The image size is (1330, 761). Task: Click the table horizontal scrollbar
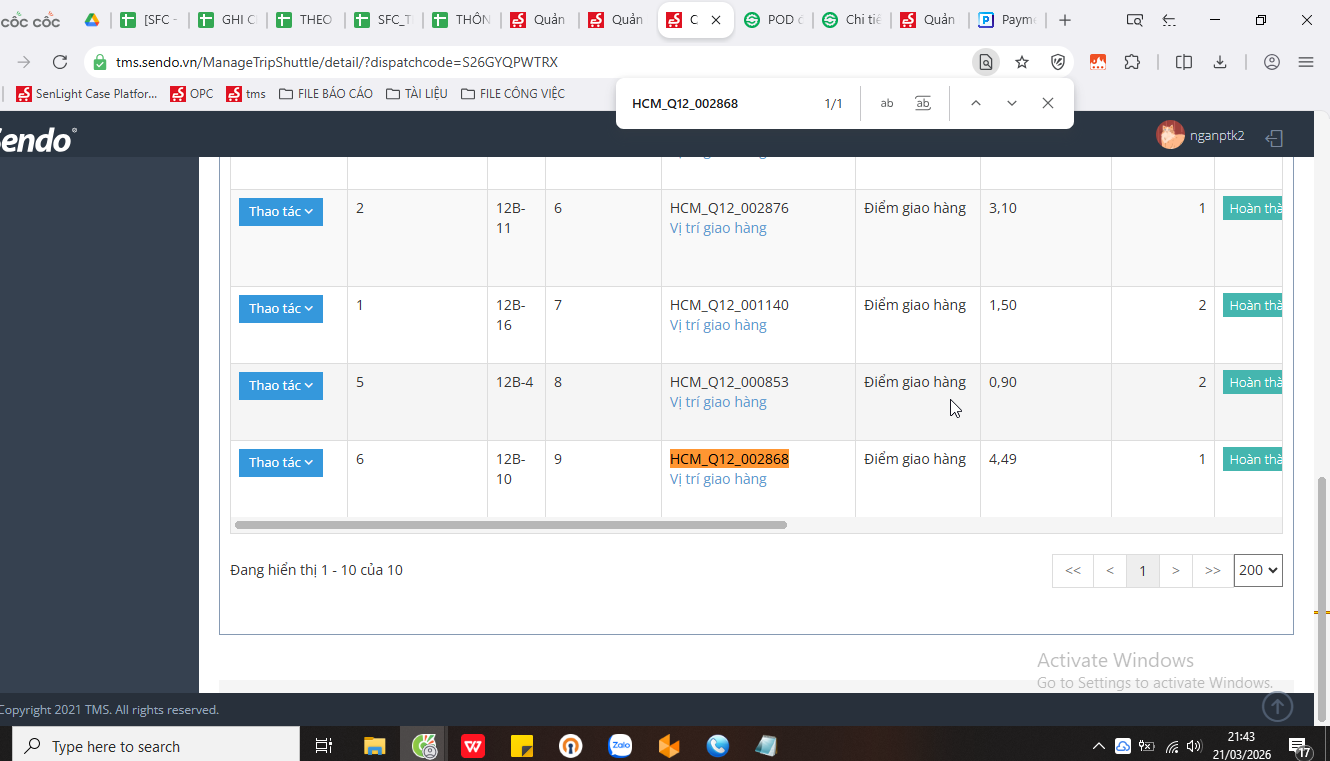[511, 525]
